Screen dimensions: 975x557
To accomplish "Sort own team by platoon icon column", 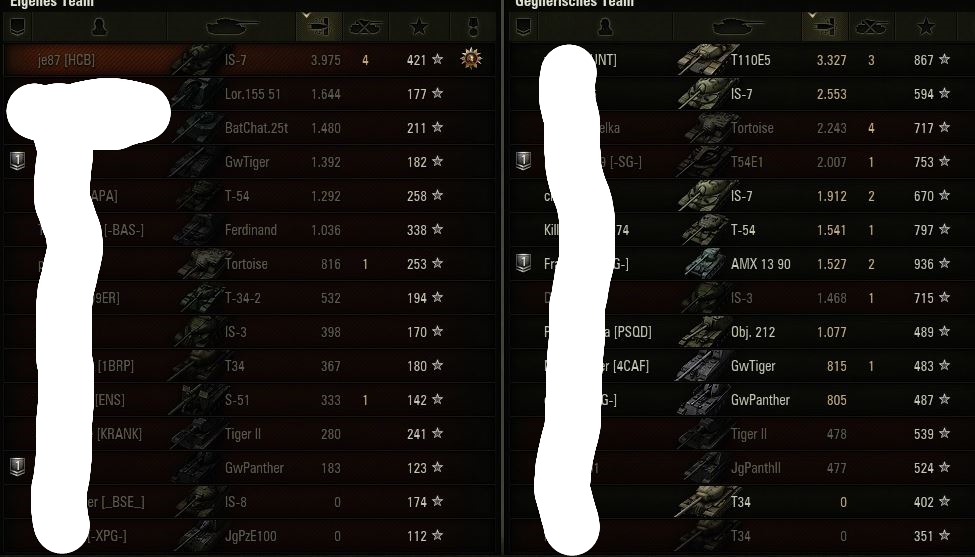I will (17, 27).
